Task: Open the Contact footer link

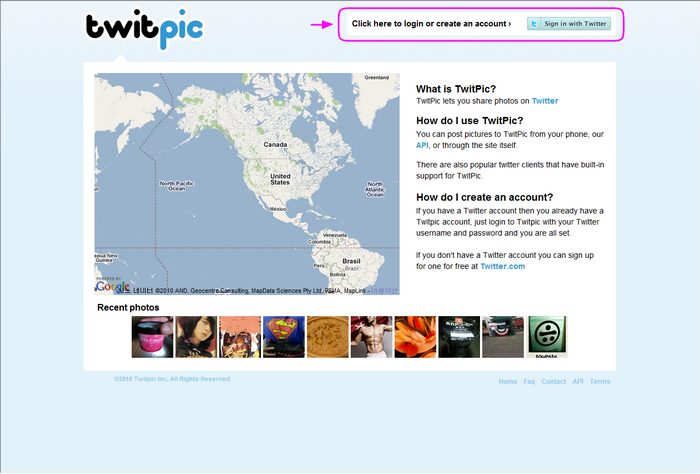Action: point(554,382)
